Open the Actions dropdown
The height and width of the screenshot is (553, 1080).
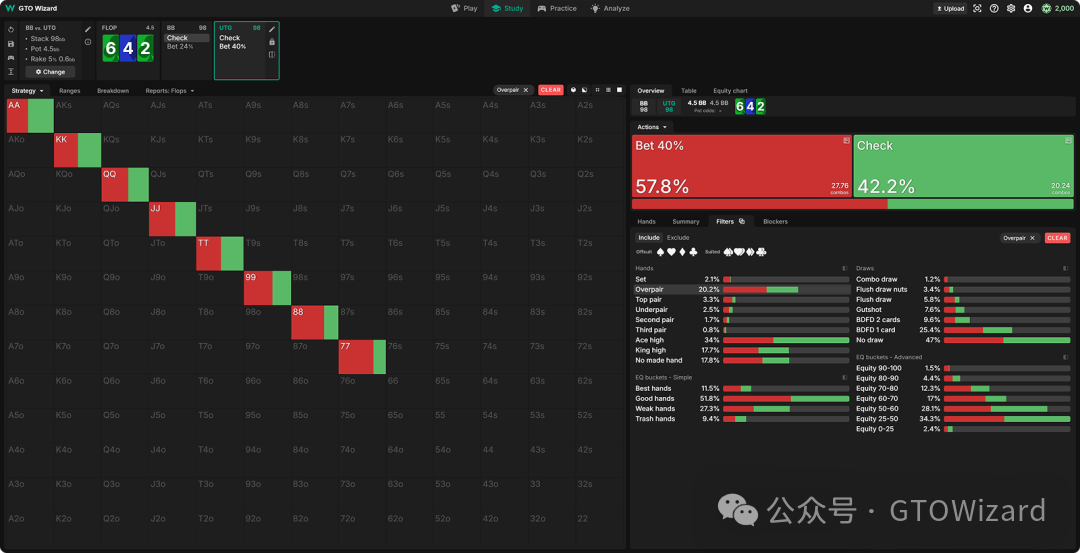point(652,127)
